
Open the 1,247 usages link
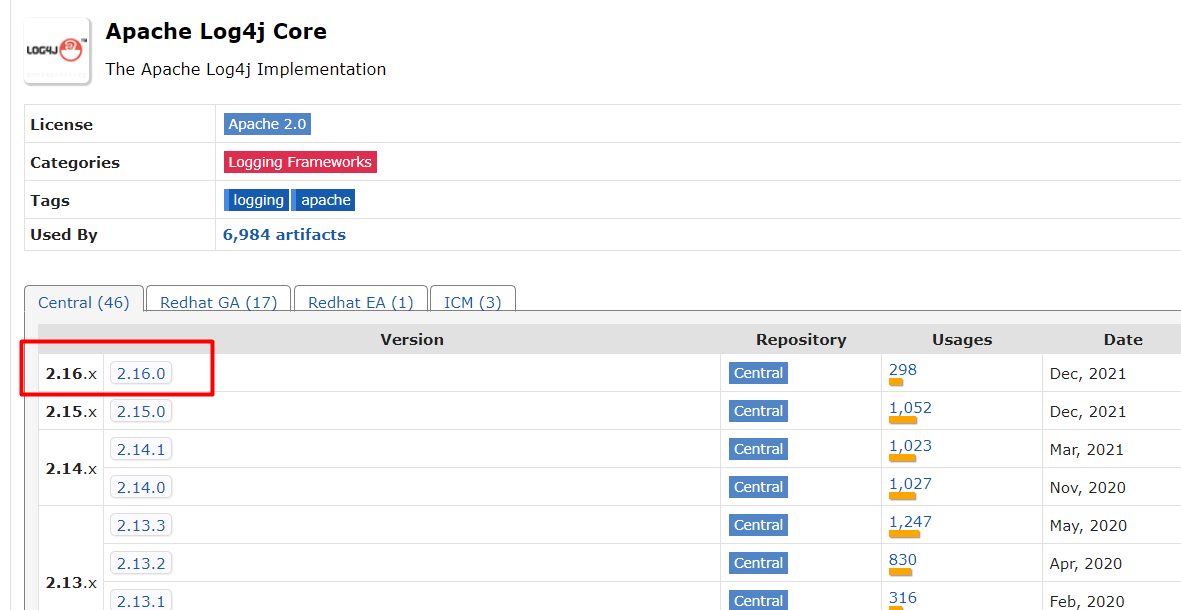click(x=910, y=521)
